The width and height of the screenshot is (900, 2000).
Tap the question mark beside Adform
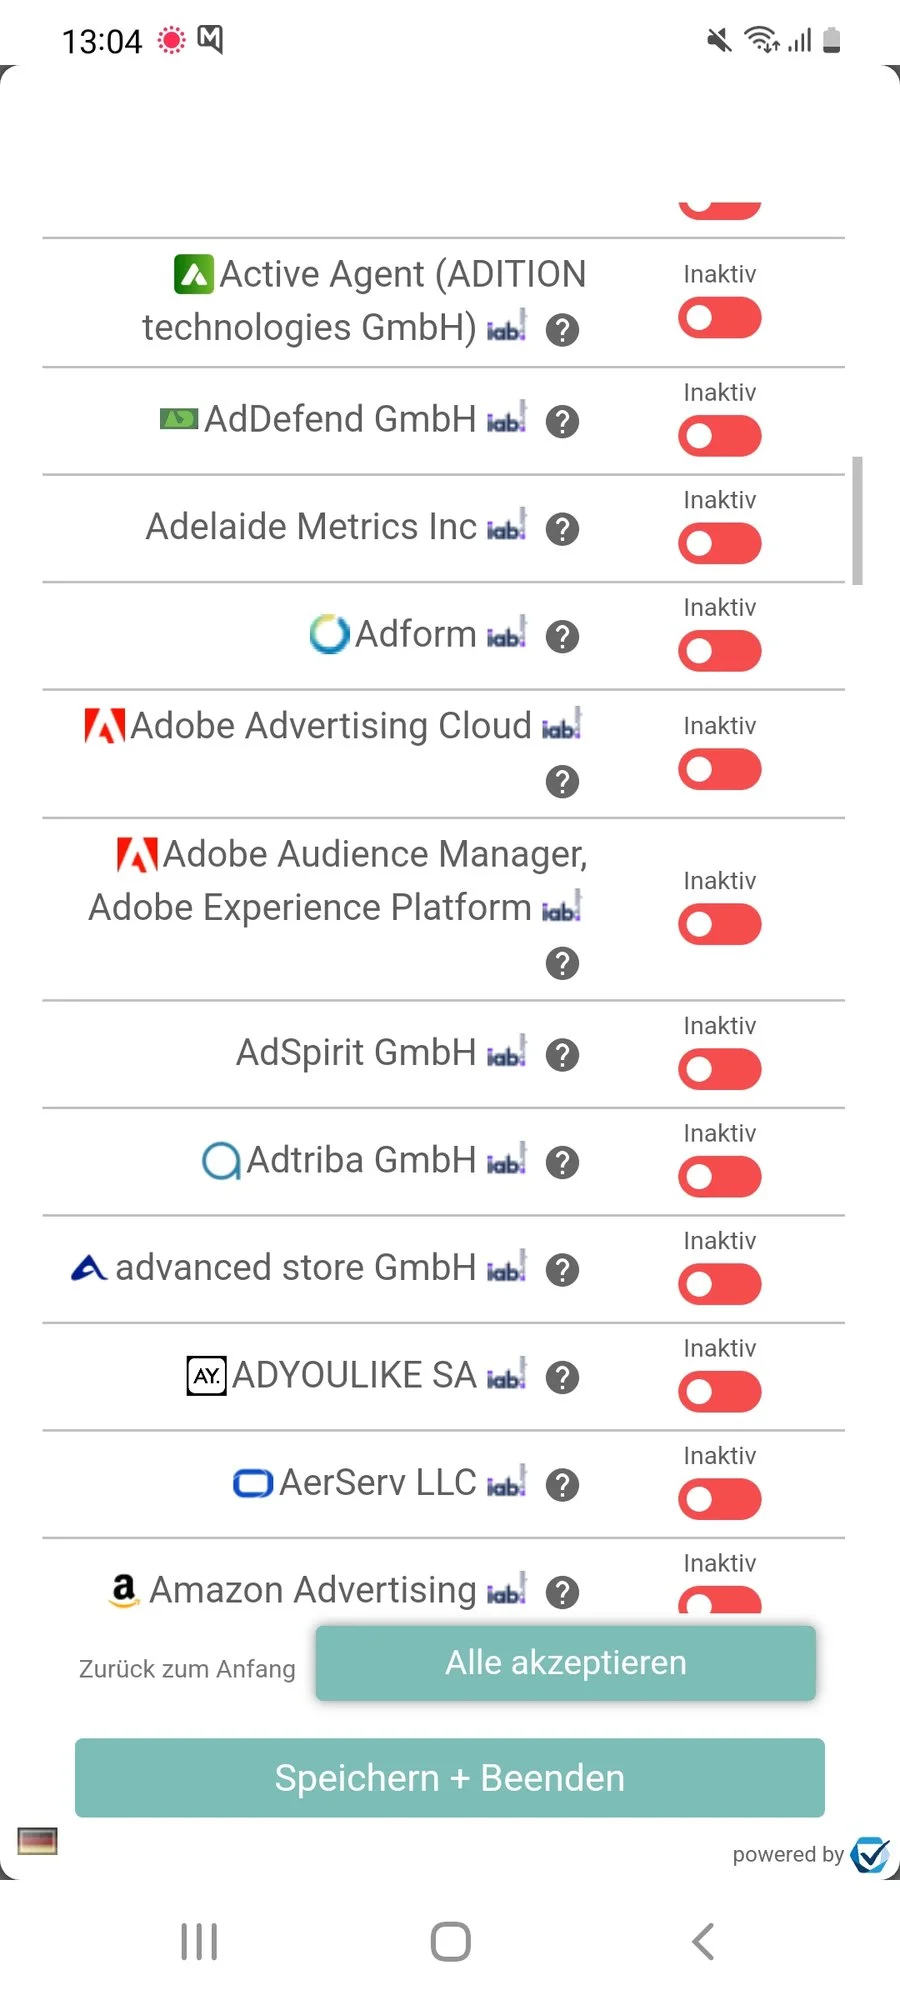click(x=562, y=637)
